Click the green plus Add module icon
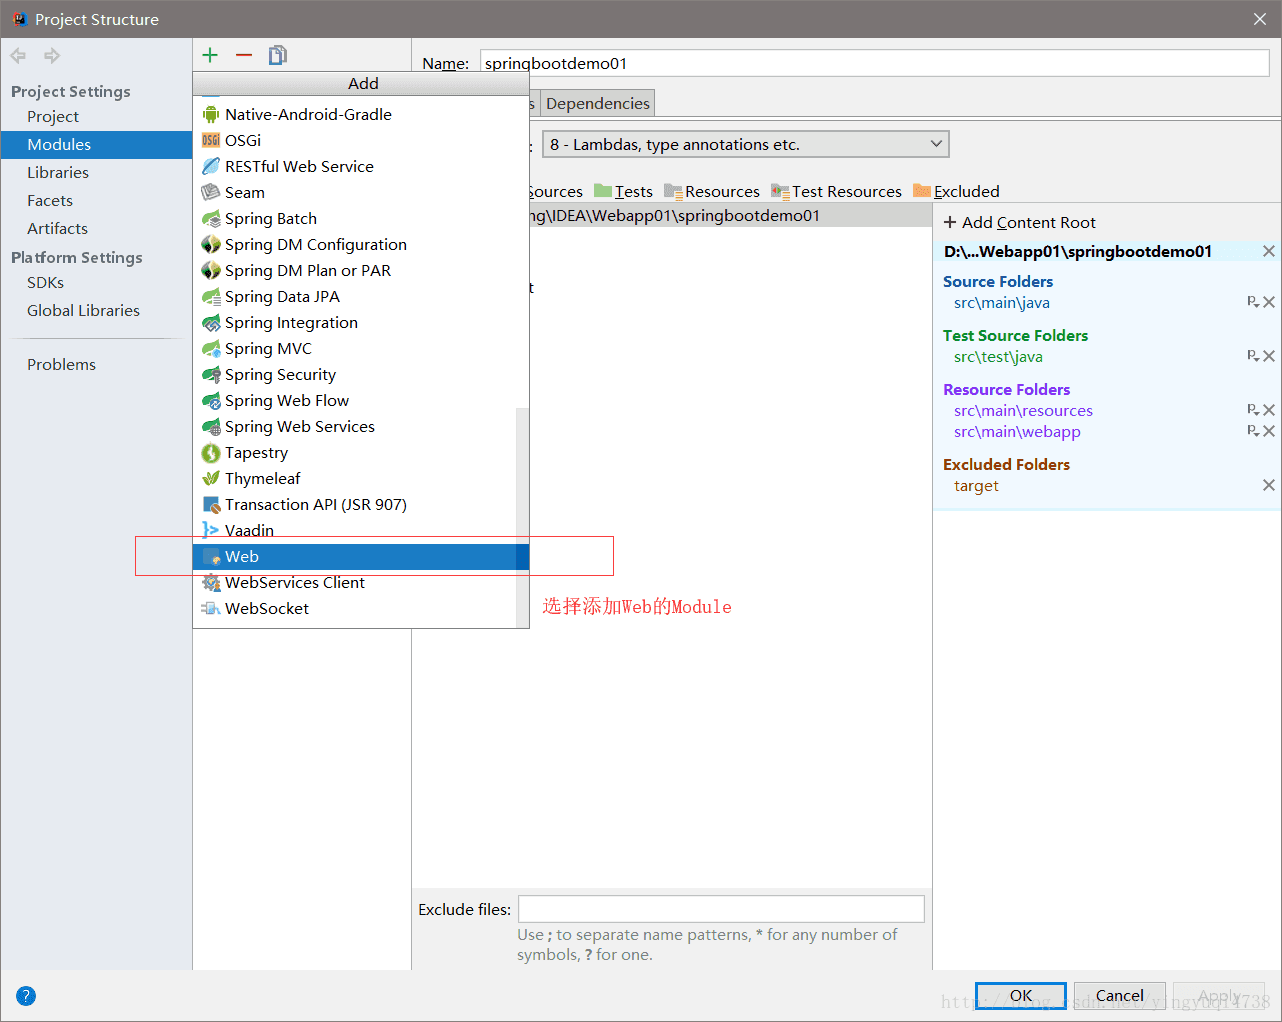Image resolution: width=1282 pixels, height=1022 pixels. [210, 55]
